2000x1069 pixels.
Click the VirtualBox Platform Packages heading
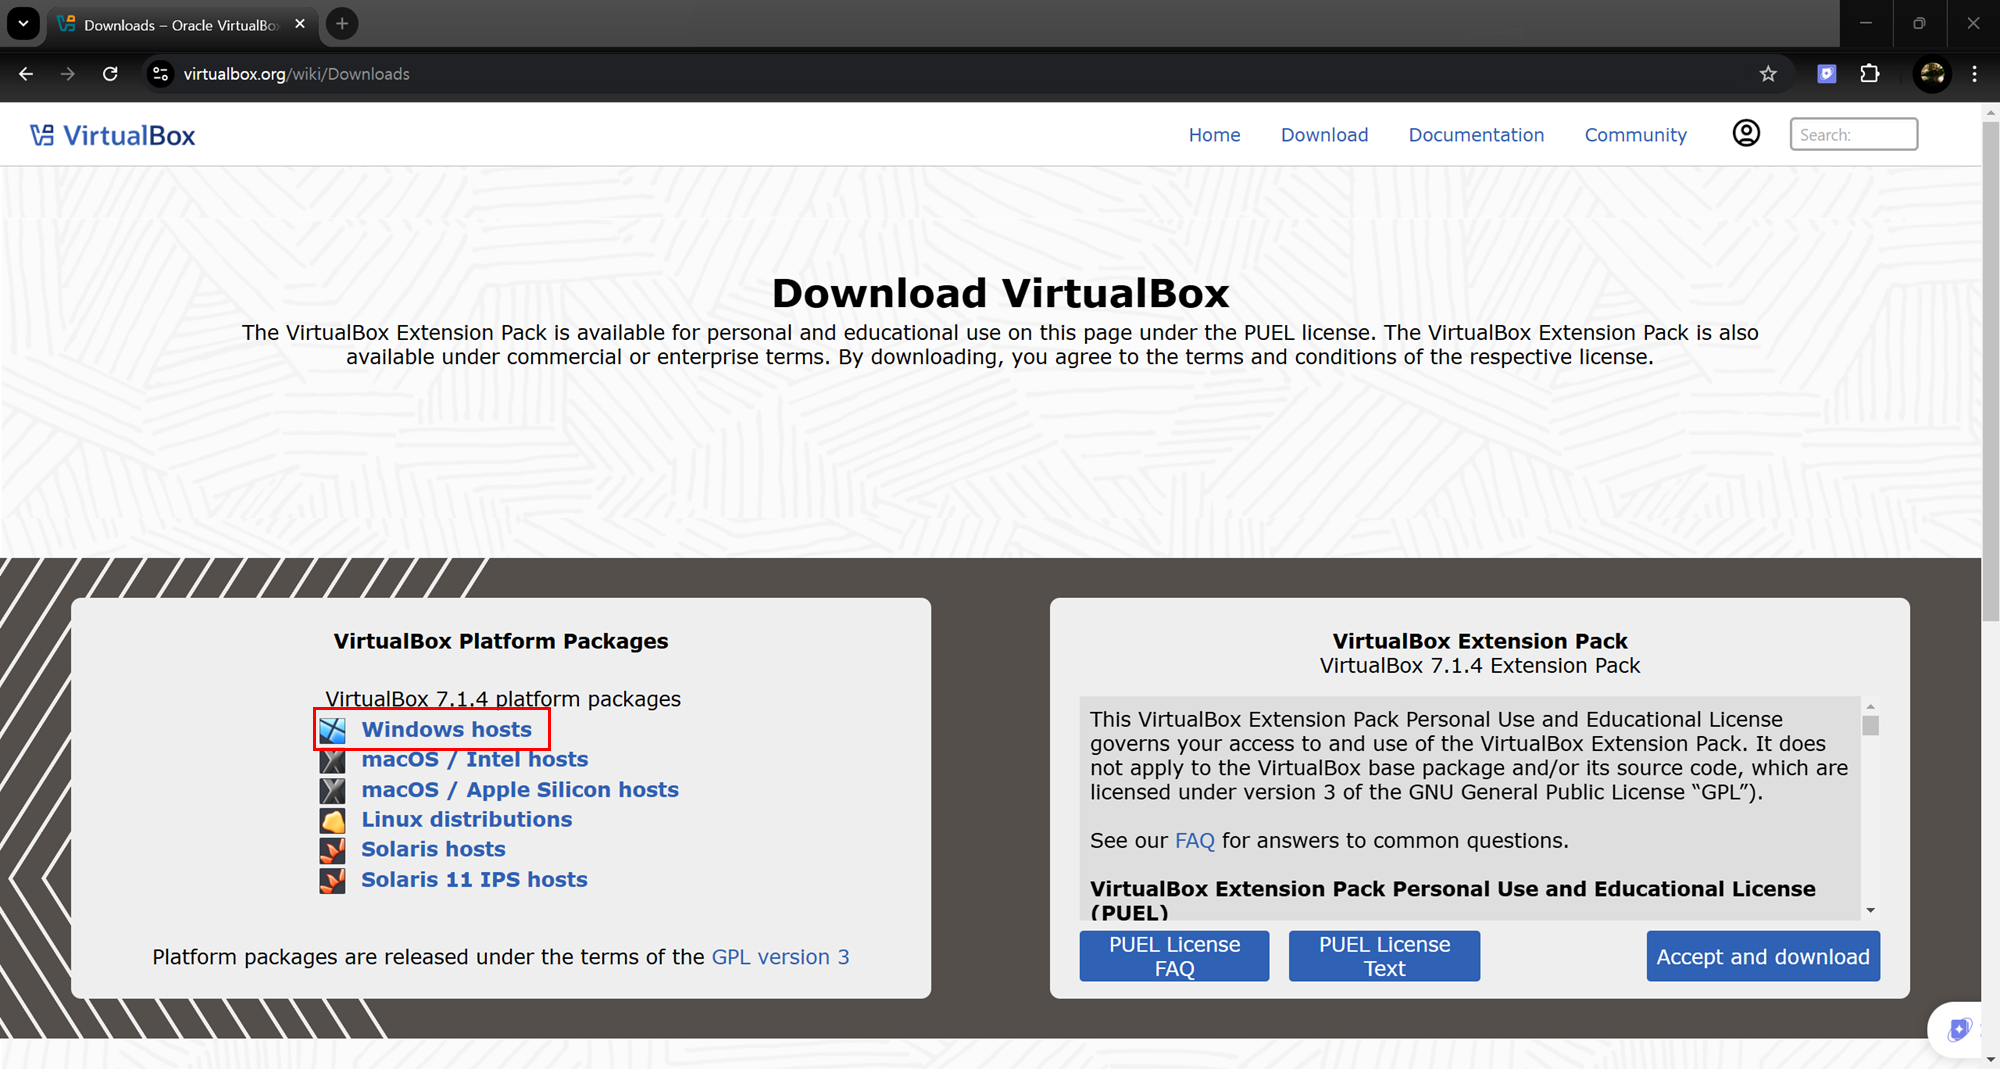[x=501, y=641]
